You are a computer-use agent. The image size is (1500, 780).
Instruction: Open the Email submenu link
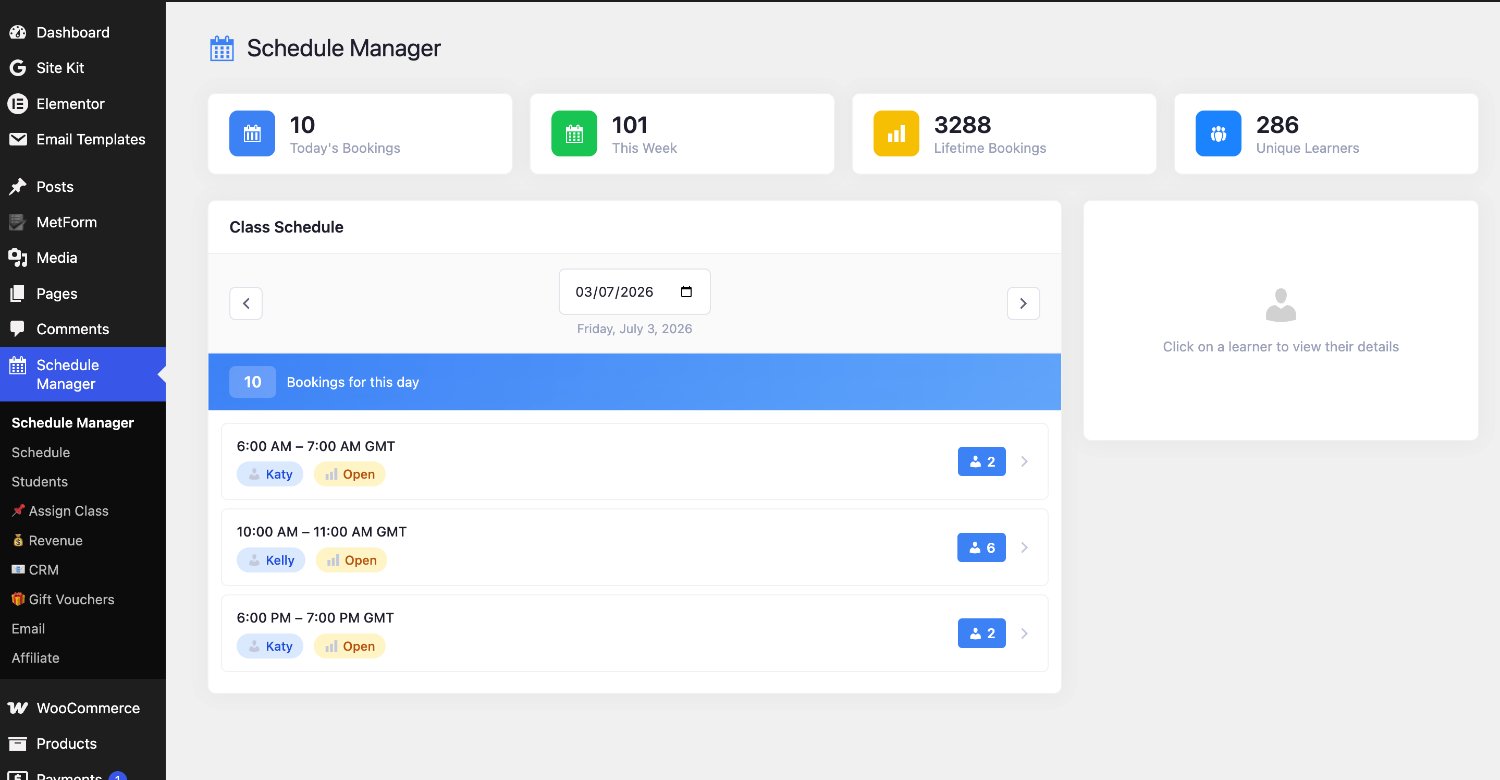tap(28, 629)
